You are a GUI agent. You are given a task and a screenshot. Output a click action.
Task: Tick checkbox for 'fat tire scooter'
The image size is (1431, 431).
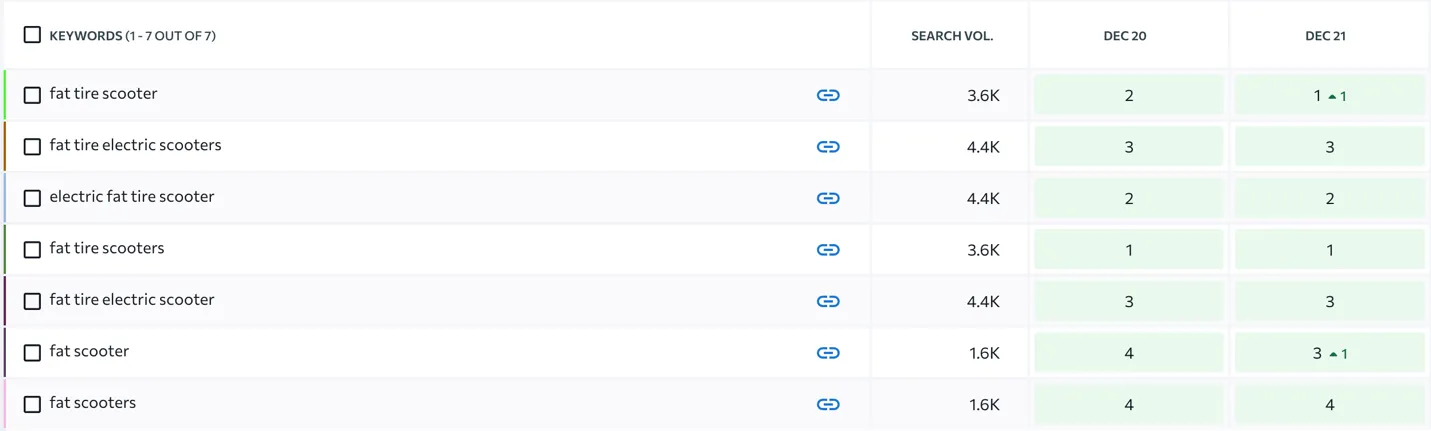(32, 95)
